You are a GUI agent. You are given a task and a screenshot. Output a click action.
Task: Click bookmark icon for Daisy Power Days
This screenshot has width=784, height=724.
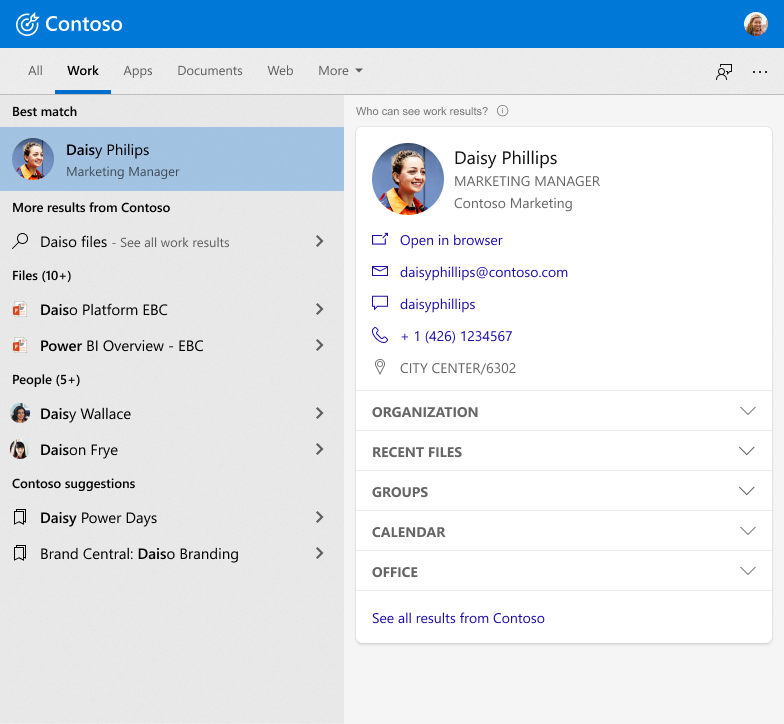pyautogui.click(x=20, y=517)
